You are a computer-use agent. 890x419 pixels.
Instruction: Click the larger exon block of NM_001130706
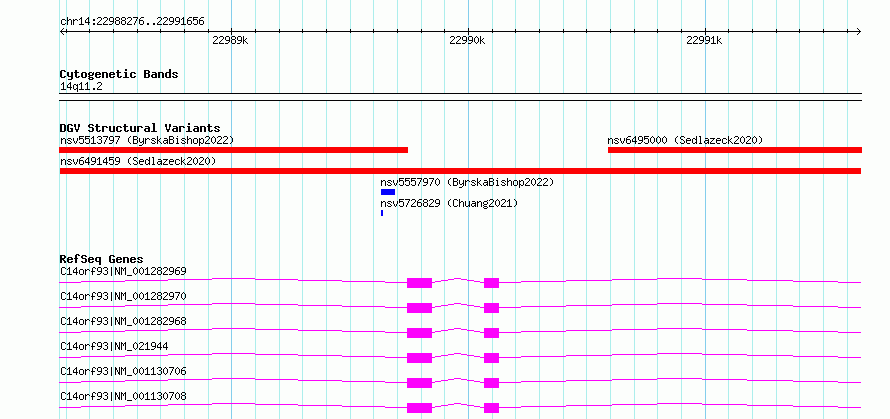tap(419, 383)
